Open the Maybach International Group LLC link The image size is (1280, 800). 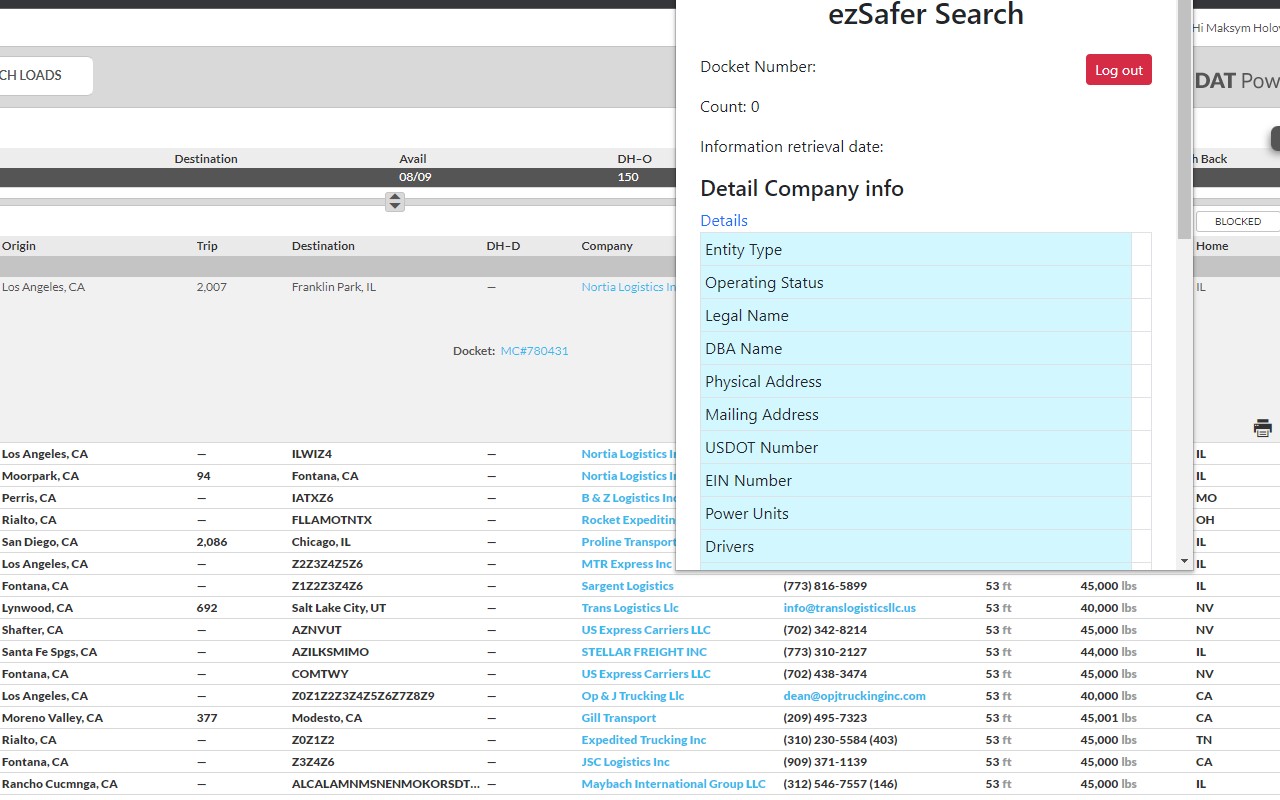(674, 783)
